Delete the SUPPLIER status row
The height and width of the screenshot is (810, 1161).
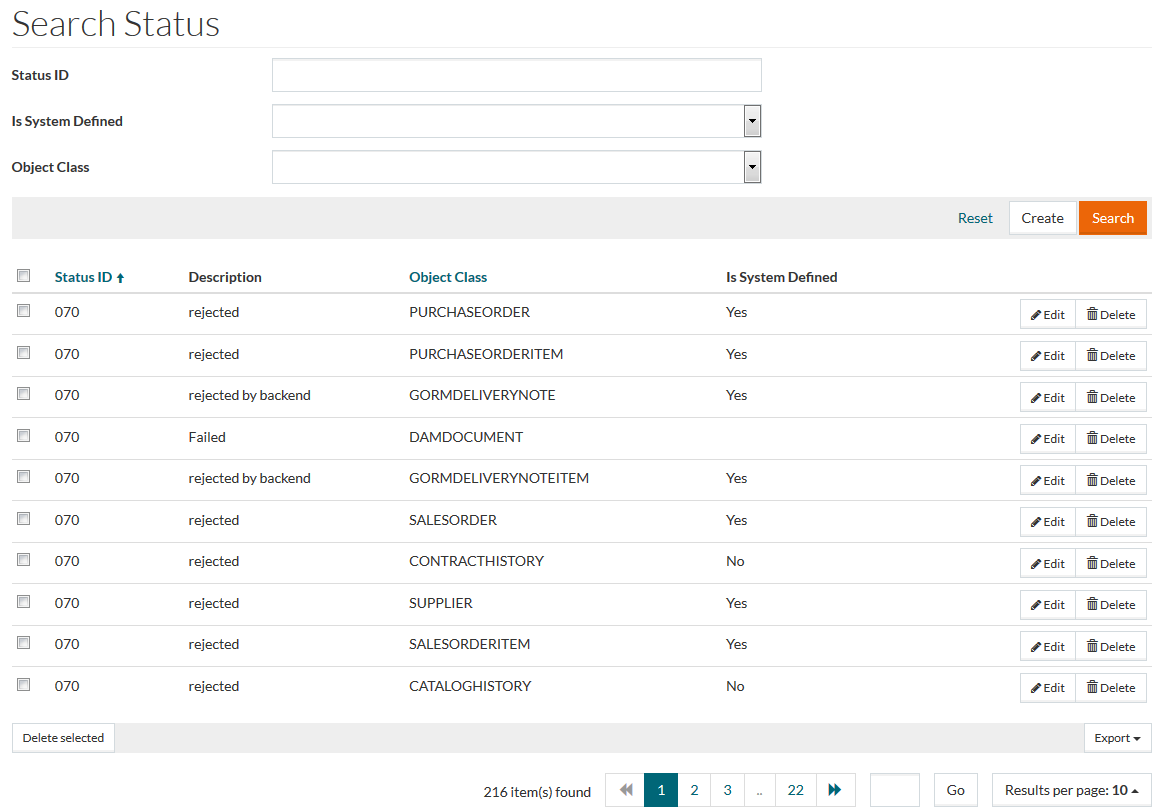coord(1110,604)
